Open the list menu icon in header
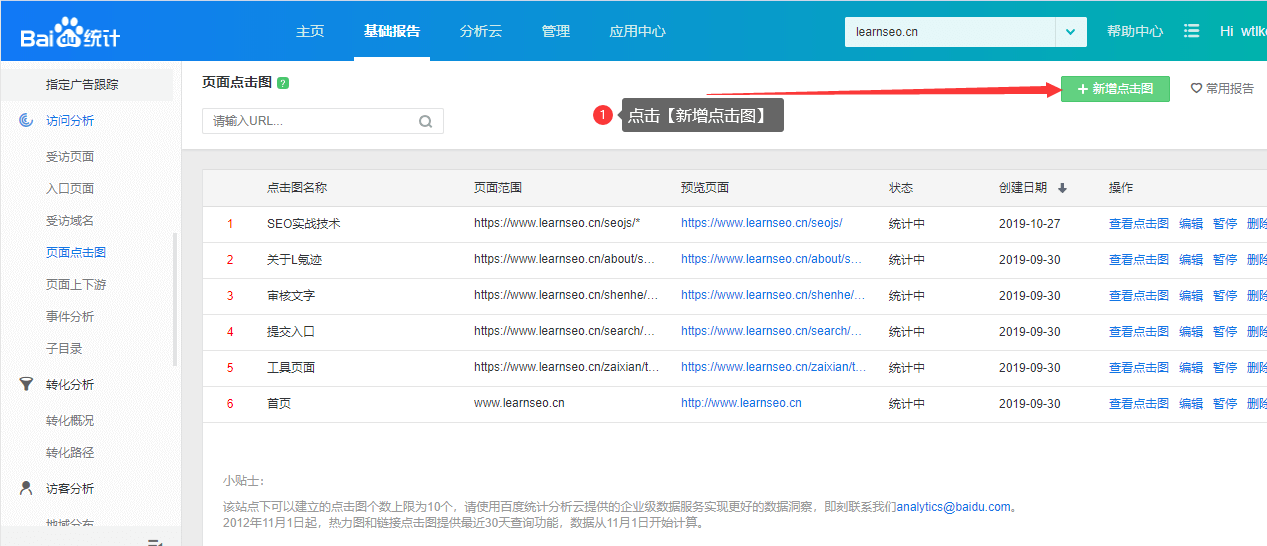Viewport: 1267px width, 546px height. pyautogui.click(x=1191, y=31)
